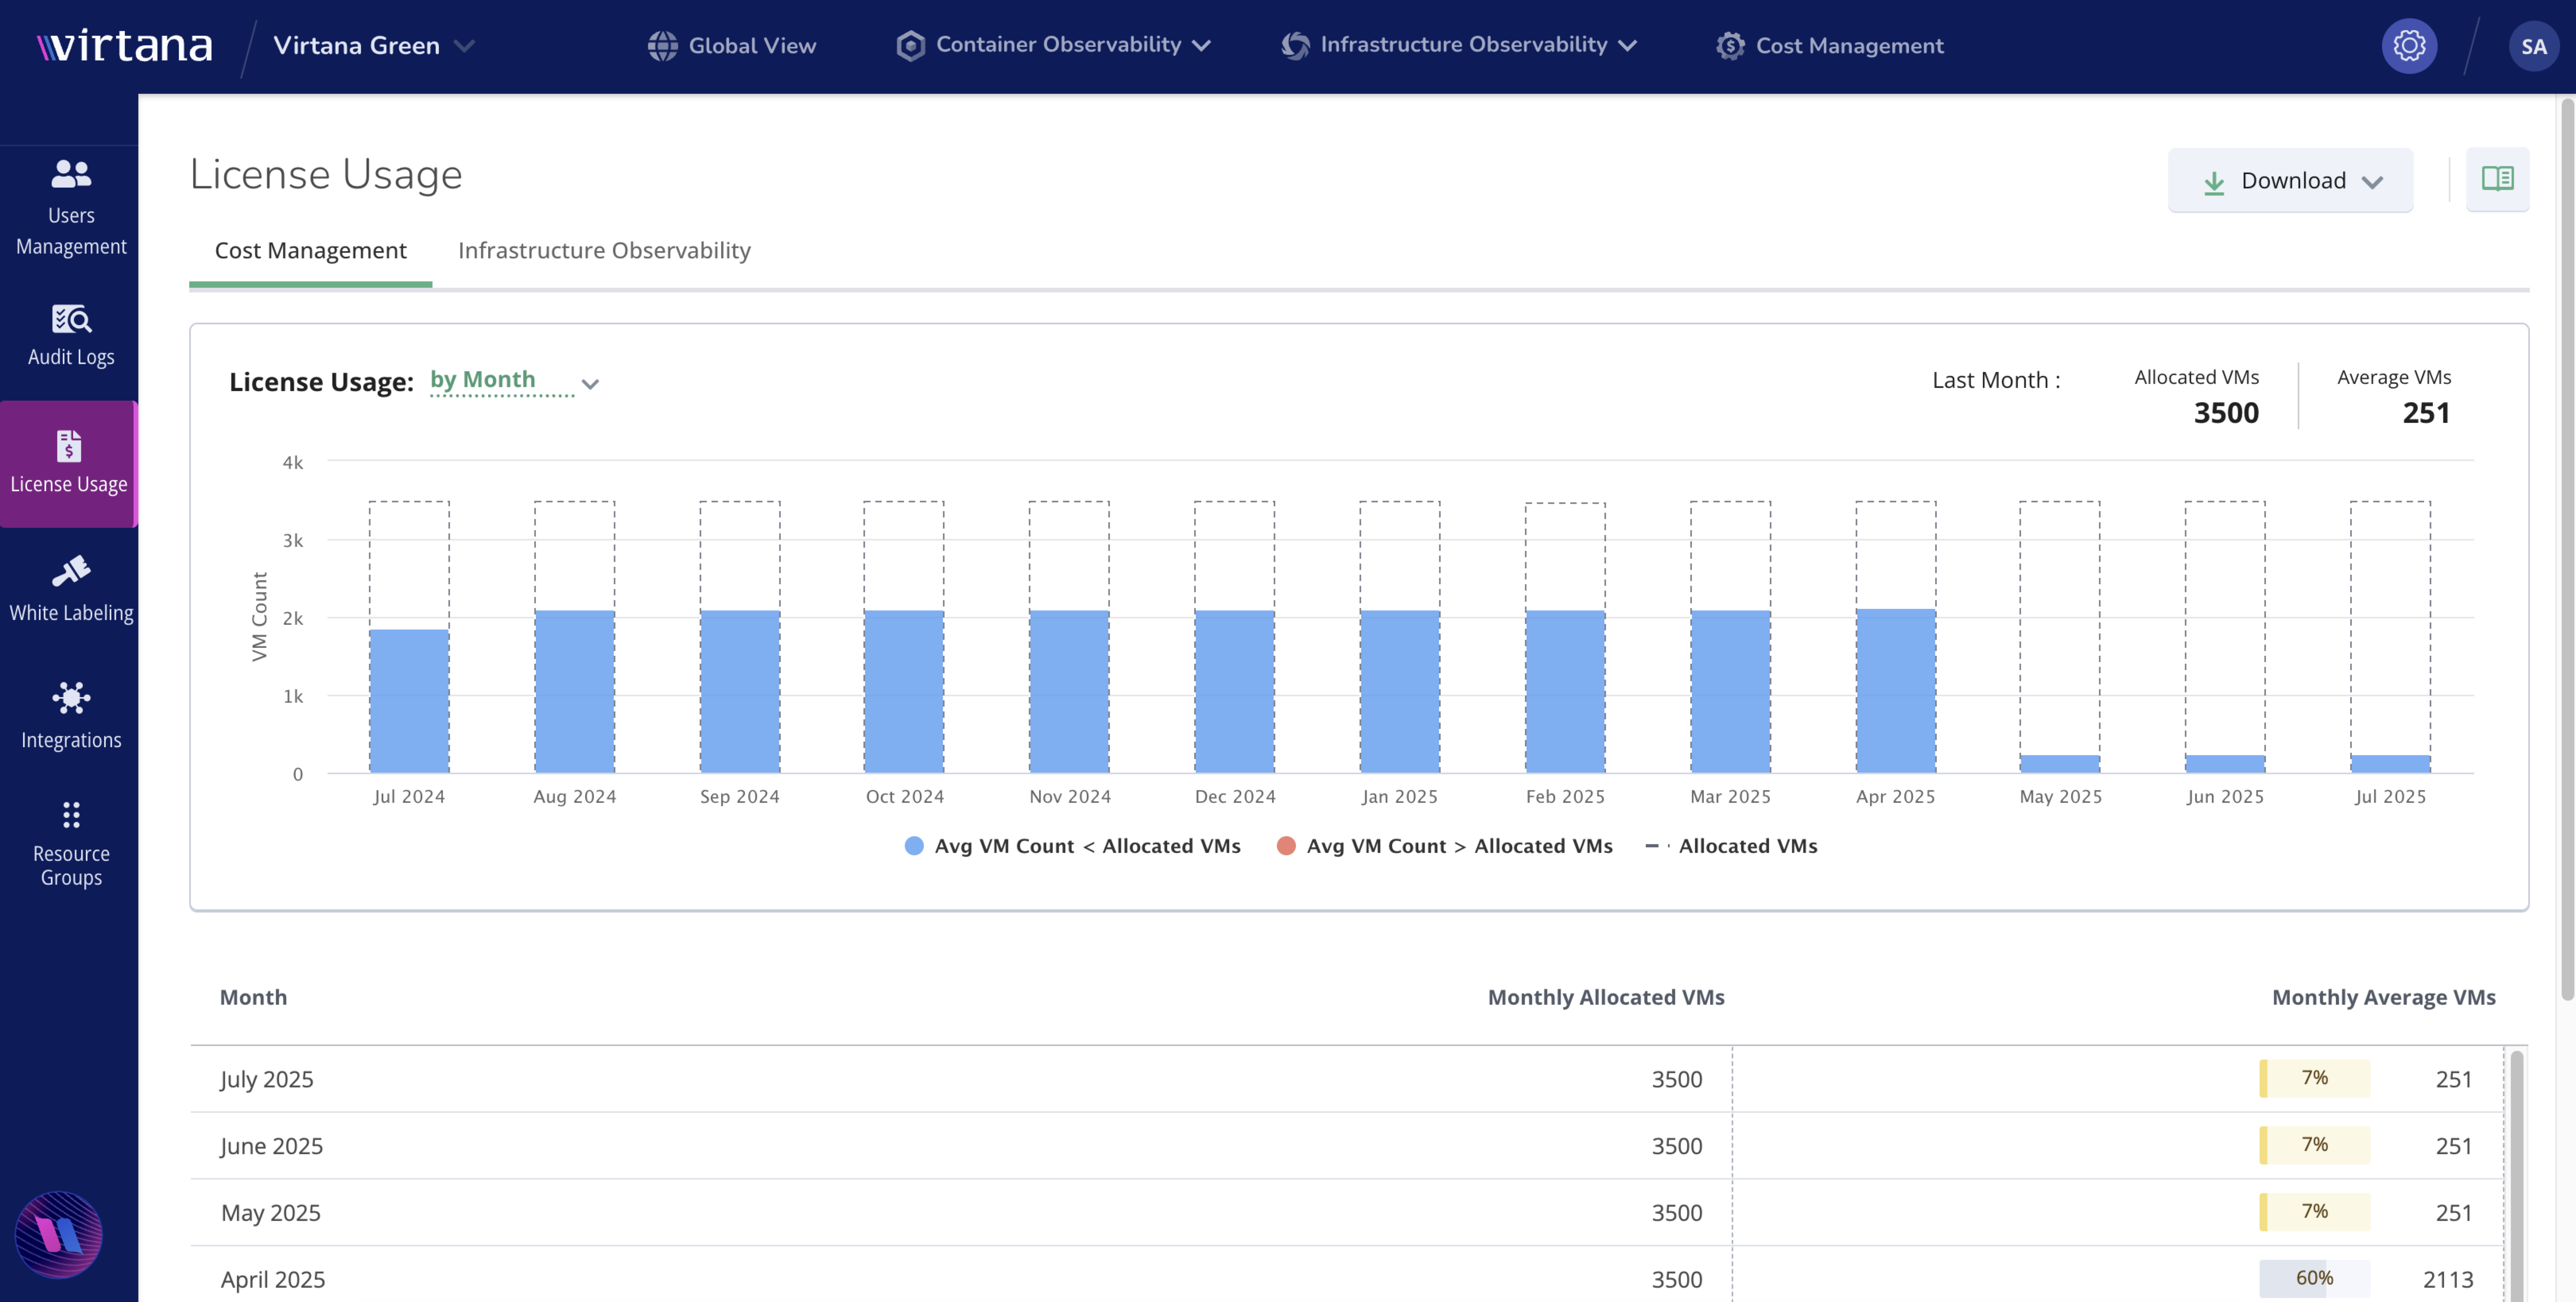
Task: Sort by Monthly Average VMs header
Action: tap(2384, 997)
